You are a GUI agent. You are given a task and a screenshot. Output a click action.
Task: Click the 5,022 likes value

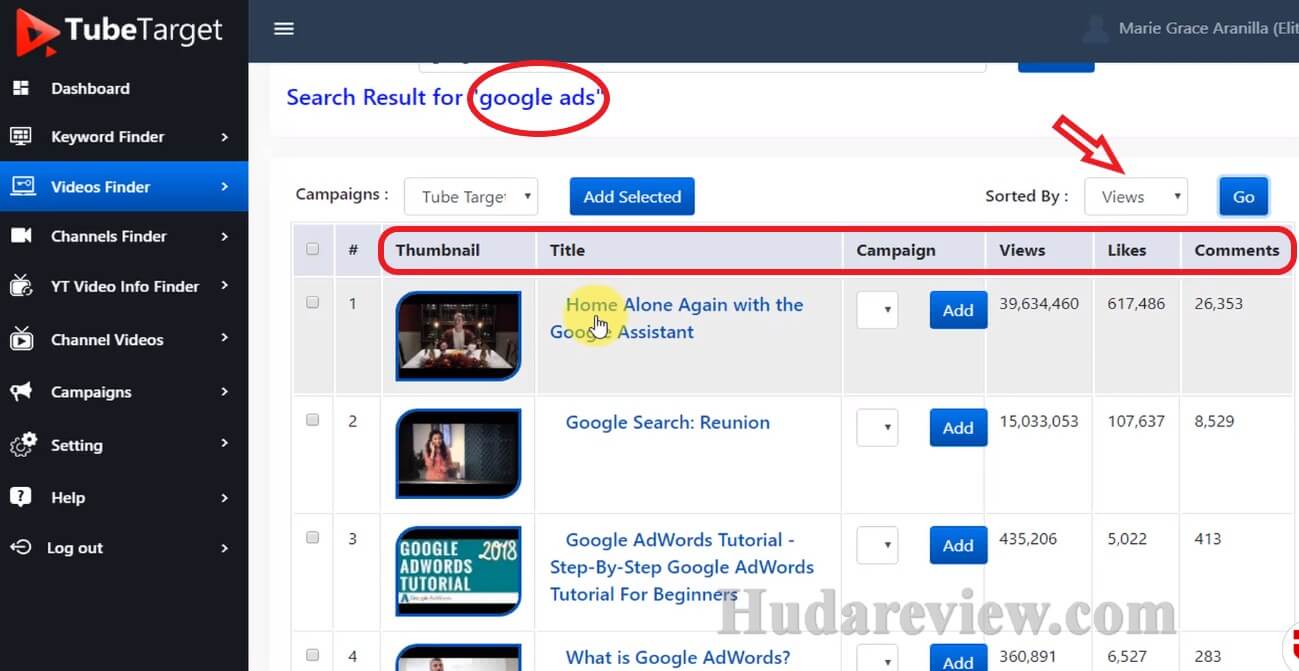(1129, 538)
